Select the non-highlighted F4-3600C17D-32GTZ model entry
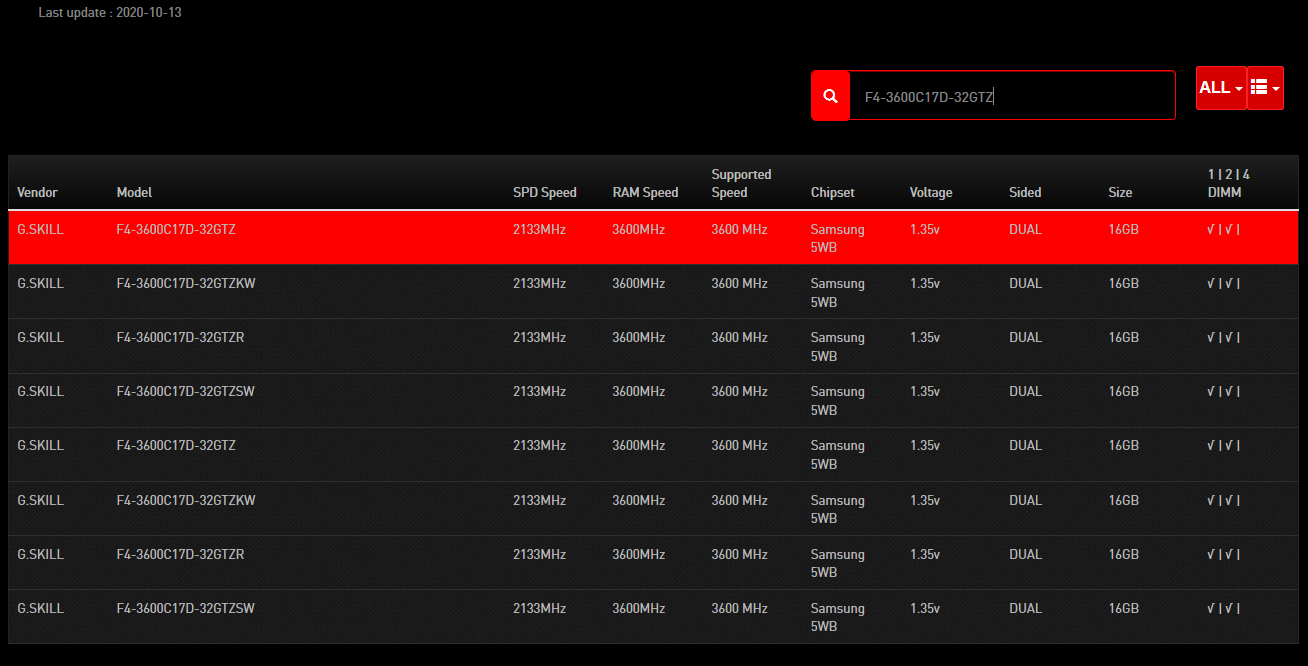1308x666 pixels. 176,446
